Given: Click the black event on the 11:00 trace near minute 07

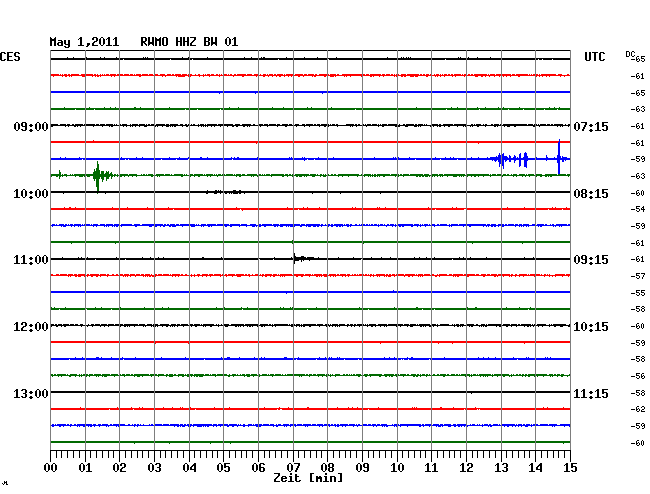Looking at the screenshot, I should click(x=303, y=259).
